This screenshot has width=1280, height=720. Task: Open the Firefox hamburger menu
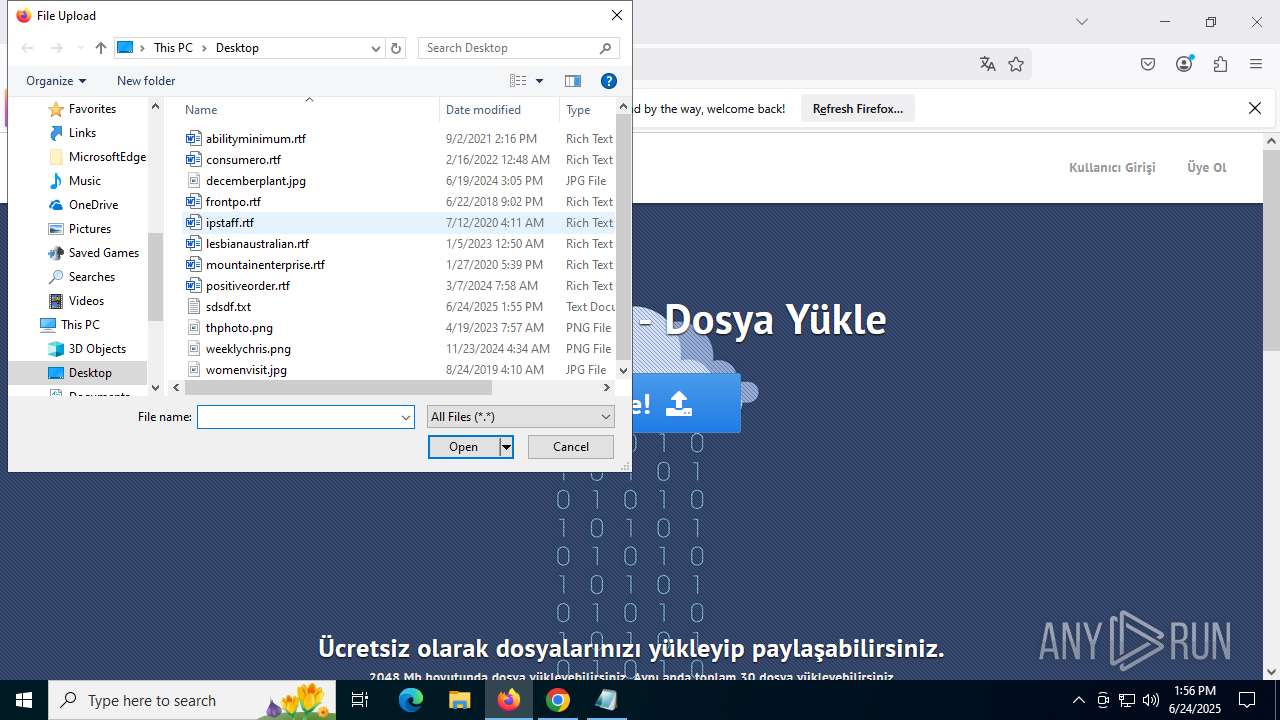click(x=1256, y=64)
